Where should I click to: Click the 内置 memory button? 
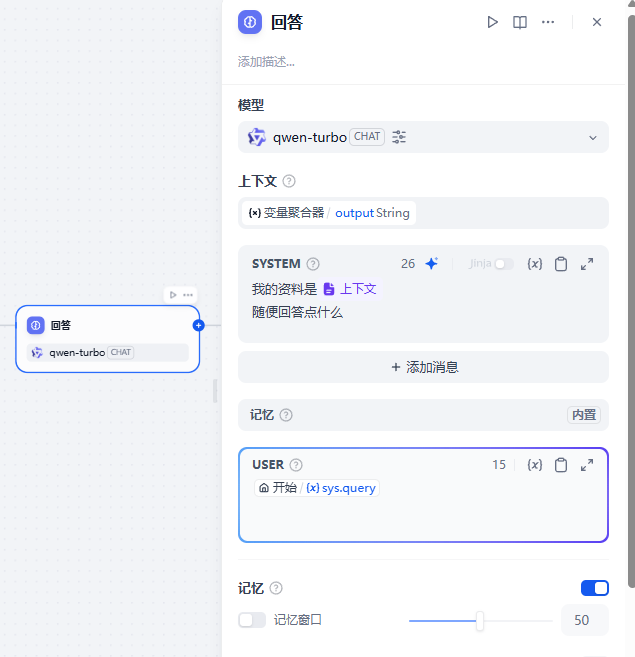pos(584,415)
